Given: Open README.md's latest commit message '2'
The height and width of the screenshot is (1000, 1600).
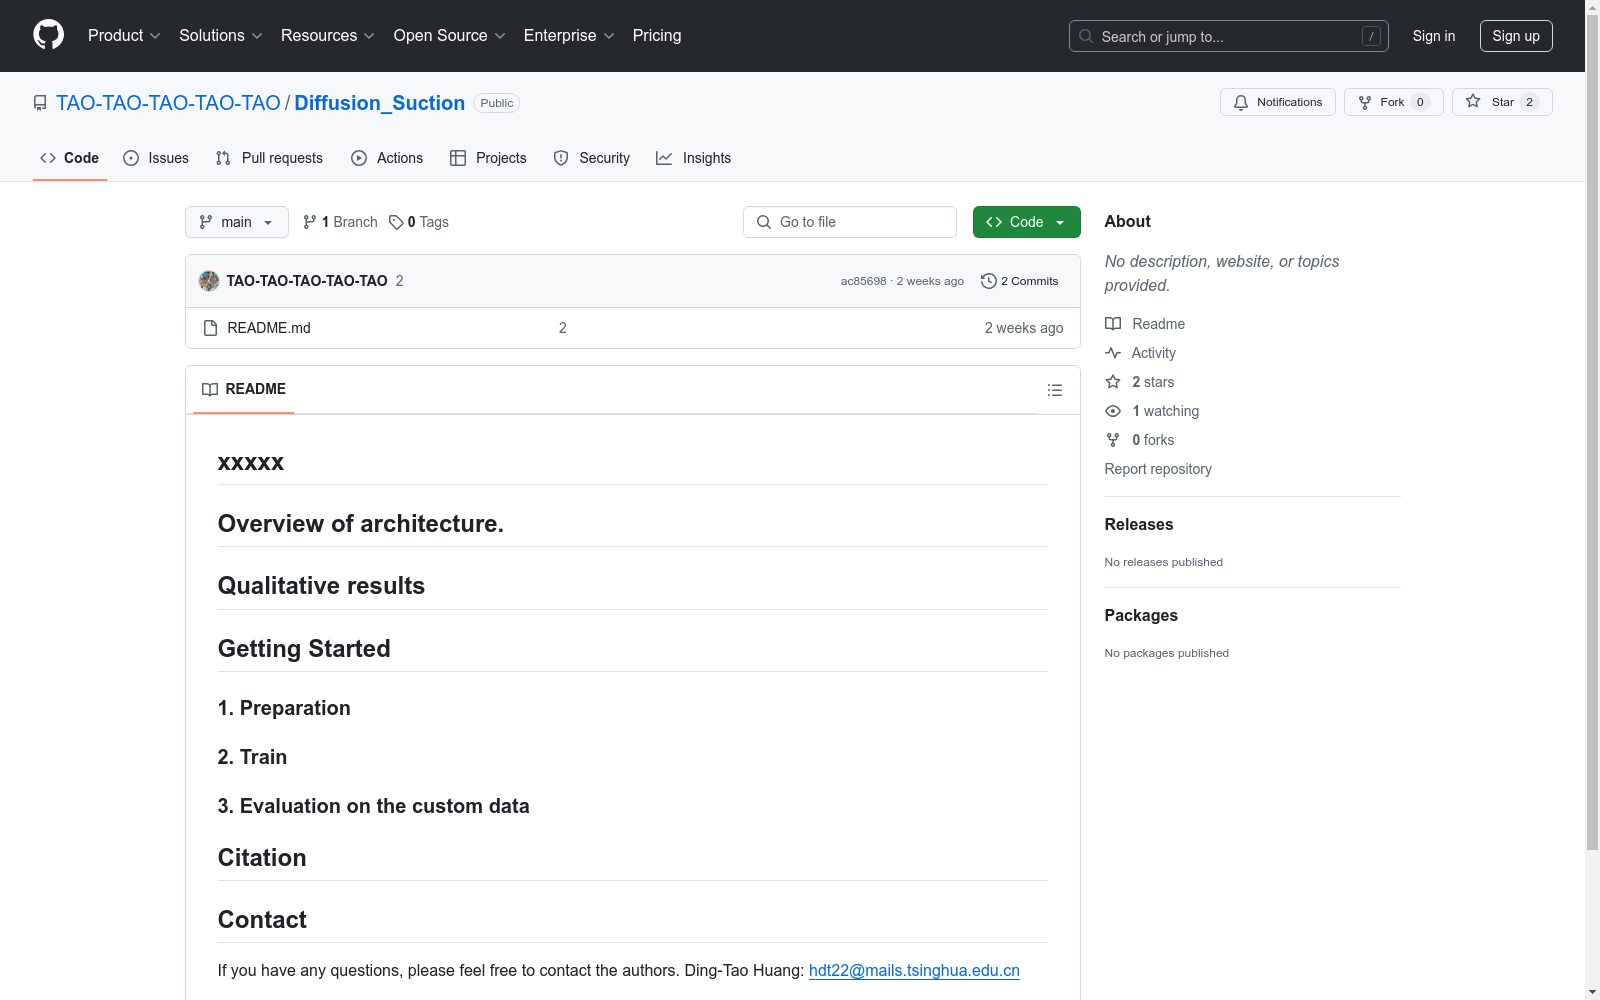Looking at the screenshot, I should point(563,328).
